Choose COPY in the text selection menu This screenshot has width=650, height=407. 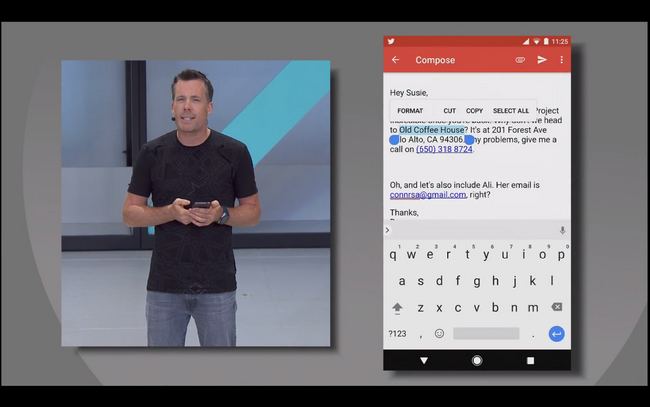tap(474, 111)
